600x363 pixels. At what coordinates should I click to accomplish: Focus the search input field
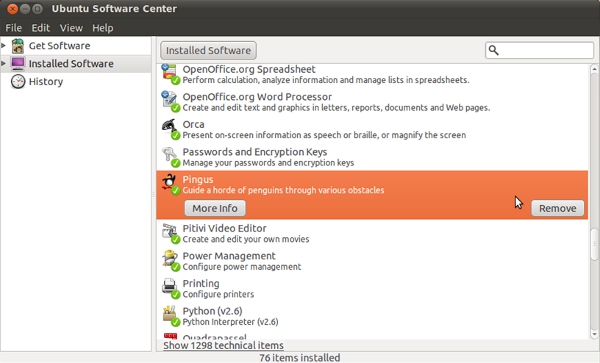point(540,50)
